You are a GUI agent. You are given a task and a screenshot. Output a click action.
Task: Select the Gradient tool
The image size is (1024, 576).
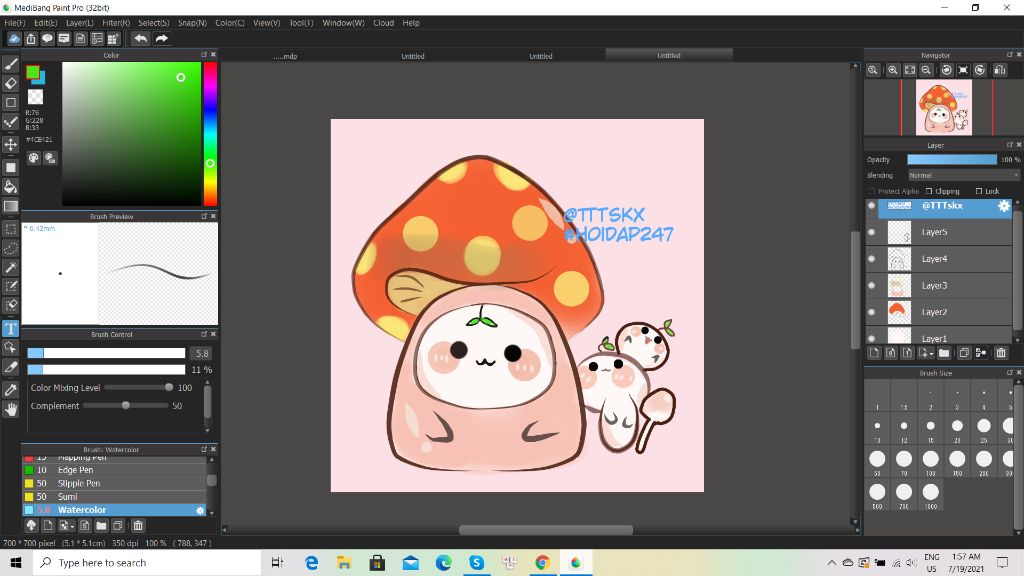10,206
